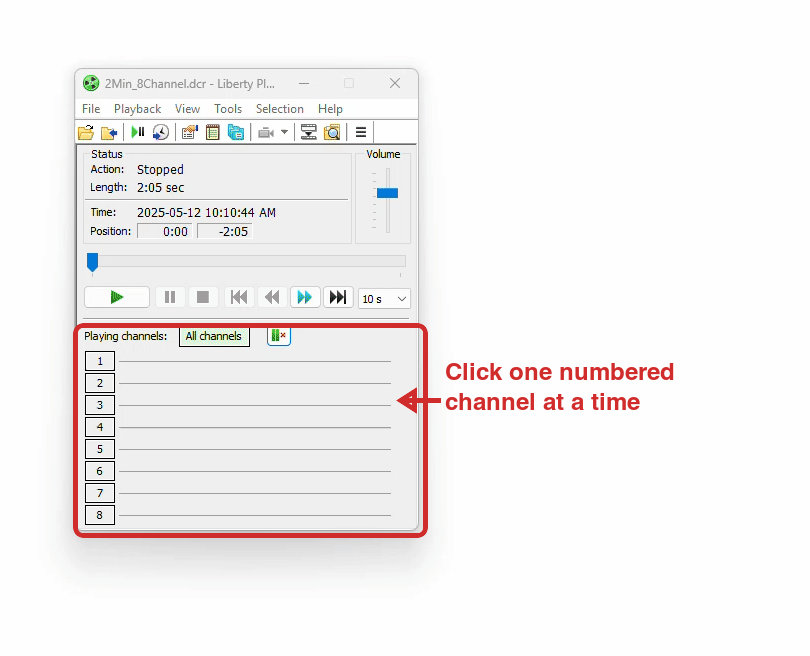Open the 10 s skip interval dropdown

(x=384, y=299)
